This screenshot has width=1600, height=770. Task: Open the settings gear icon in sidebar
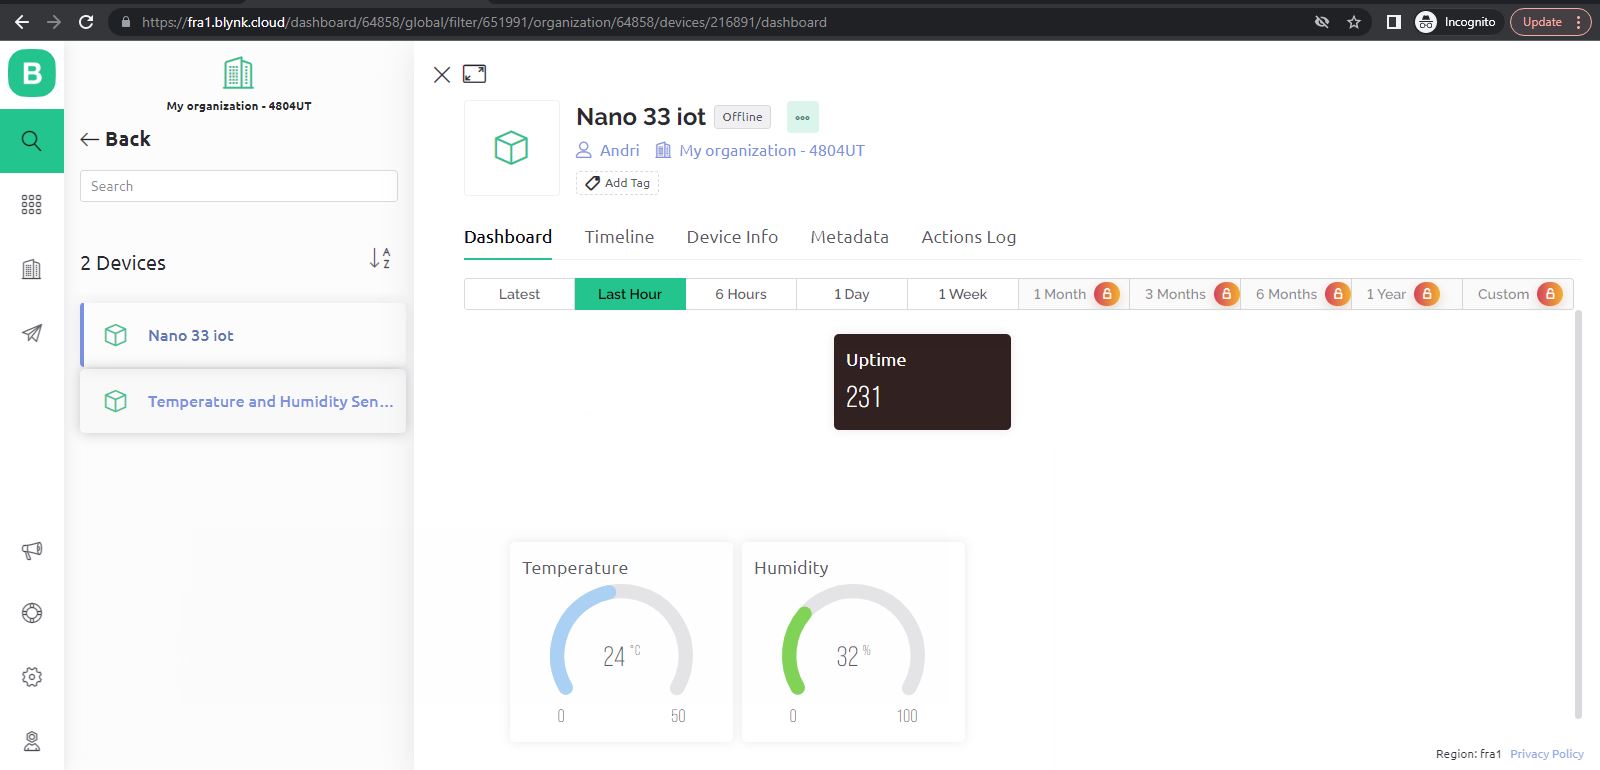click(32, 677)
